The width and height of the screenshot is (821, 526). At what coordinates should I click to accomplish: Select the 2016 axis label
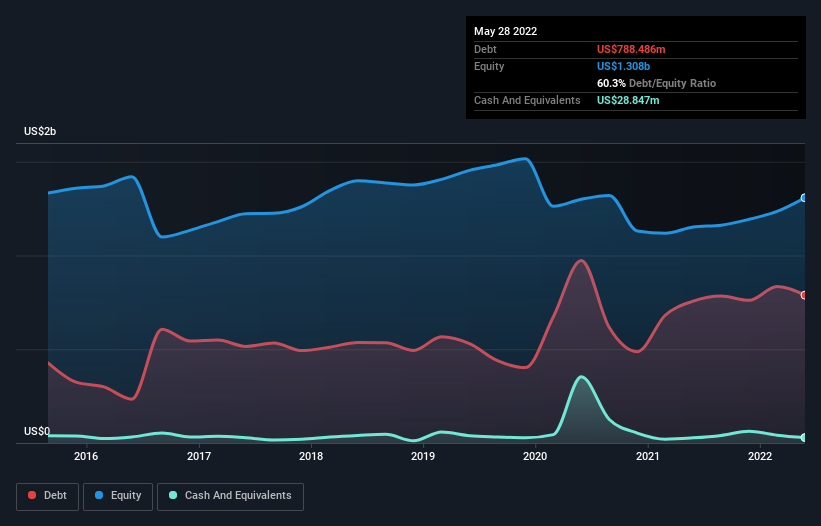pyautogui.click(x=86, y=456)
